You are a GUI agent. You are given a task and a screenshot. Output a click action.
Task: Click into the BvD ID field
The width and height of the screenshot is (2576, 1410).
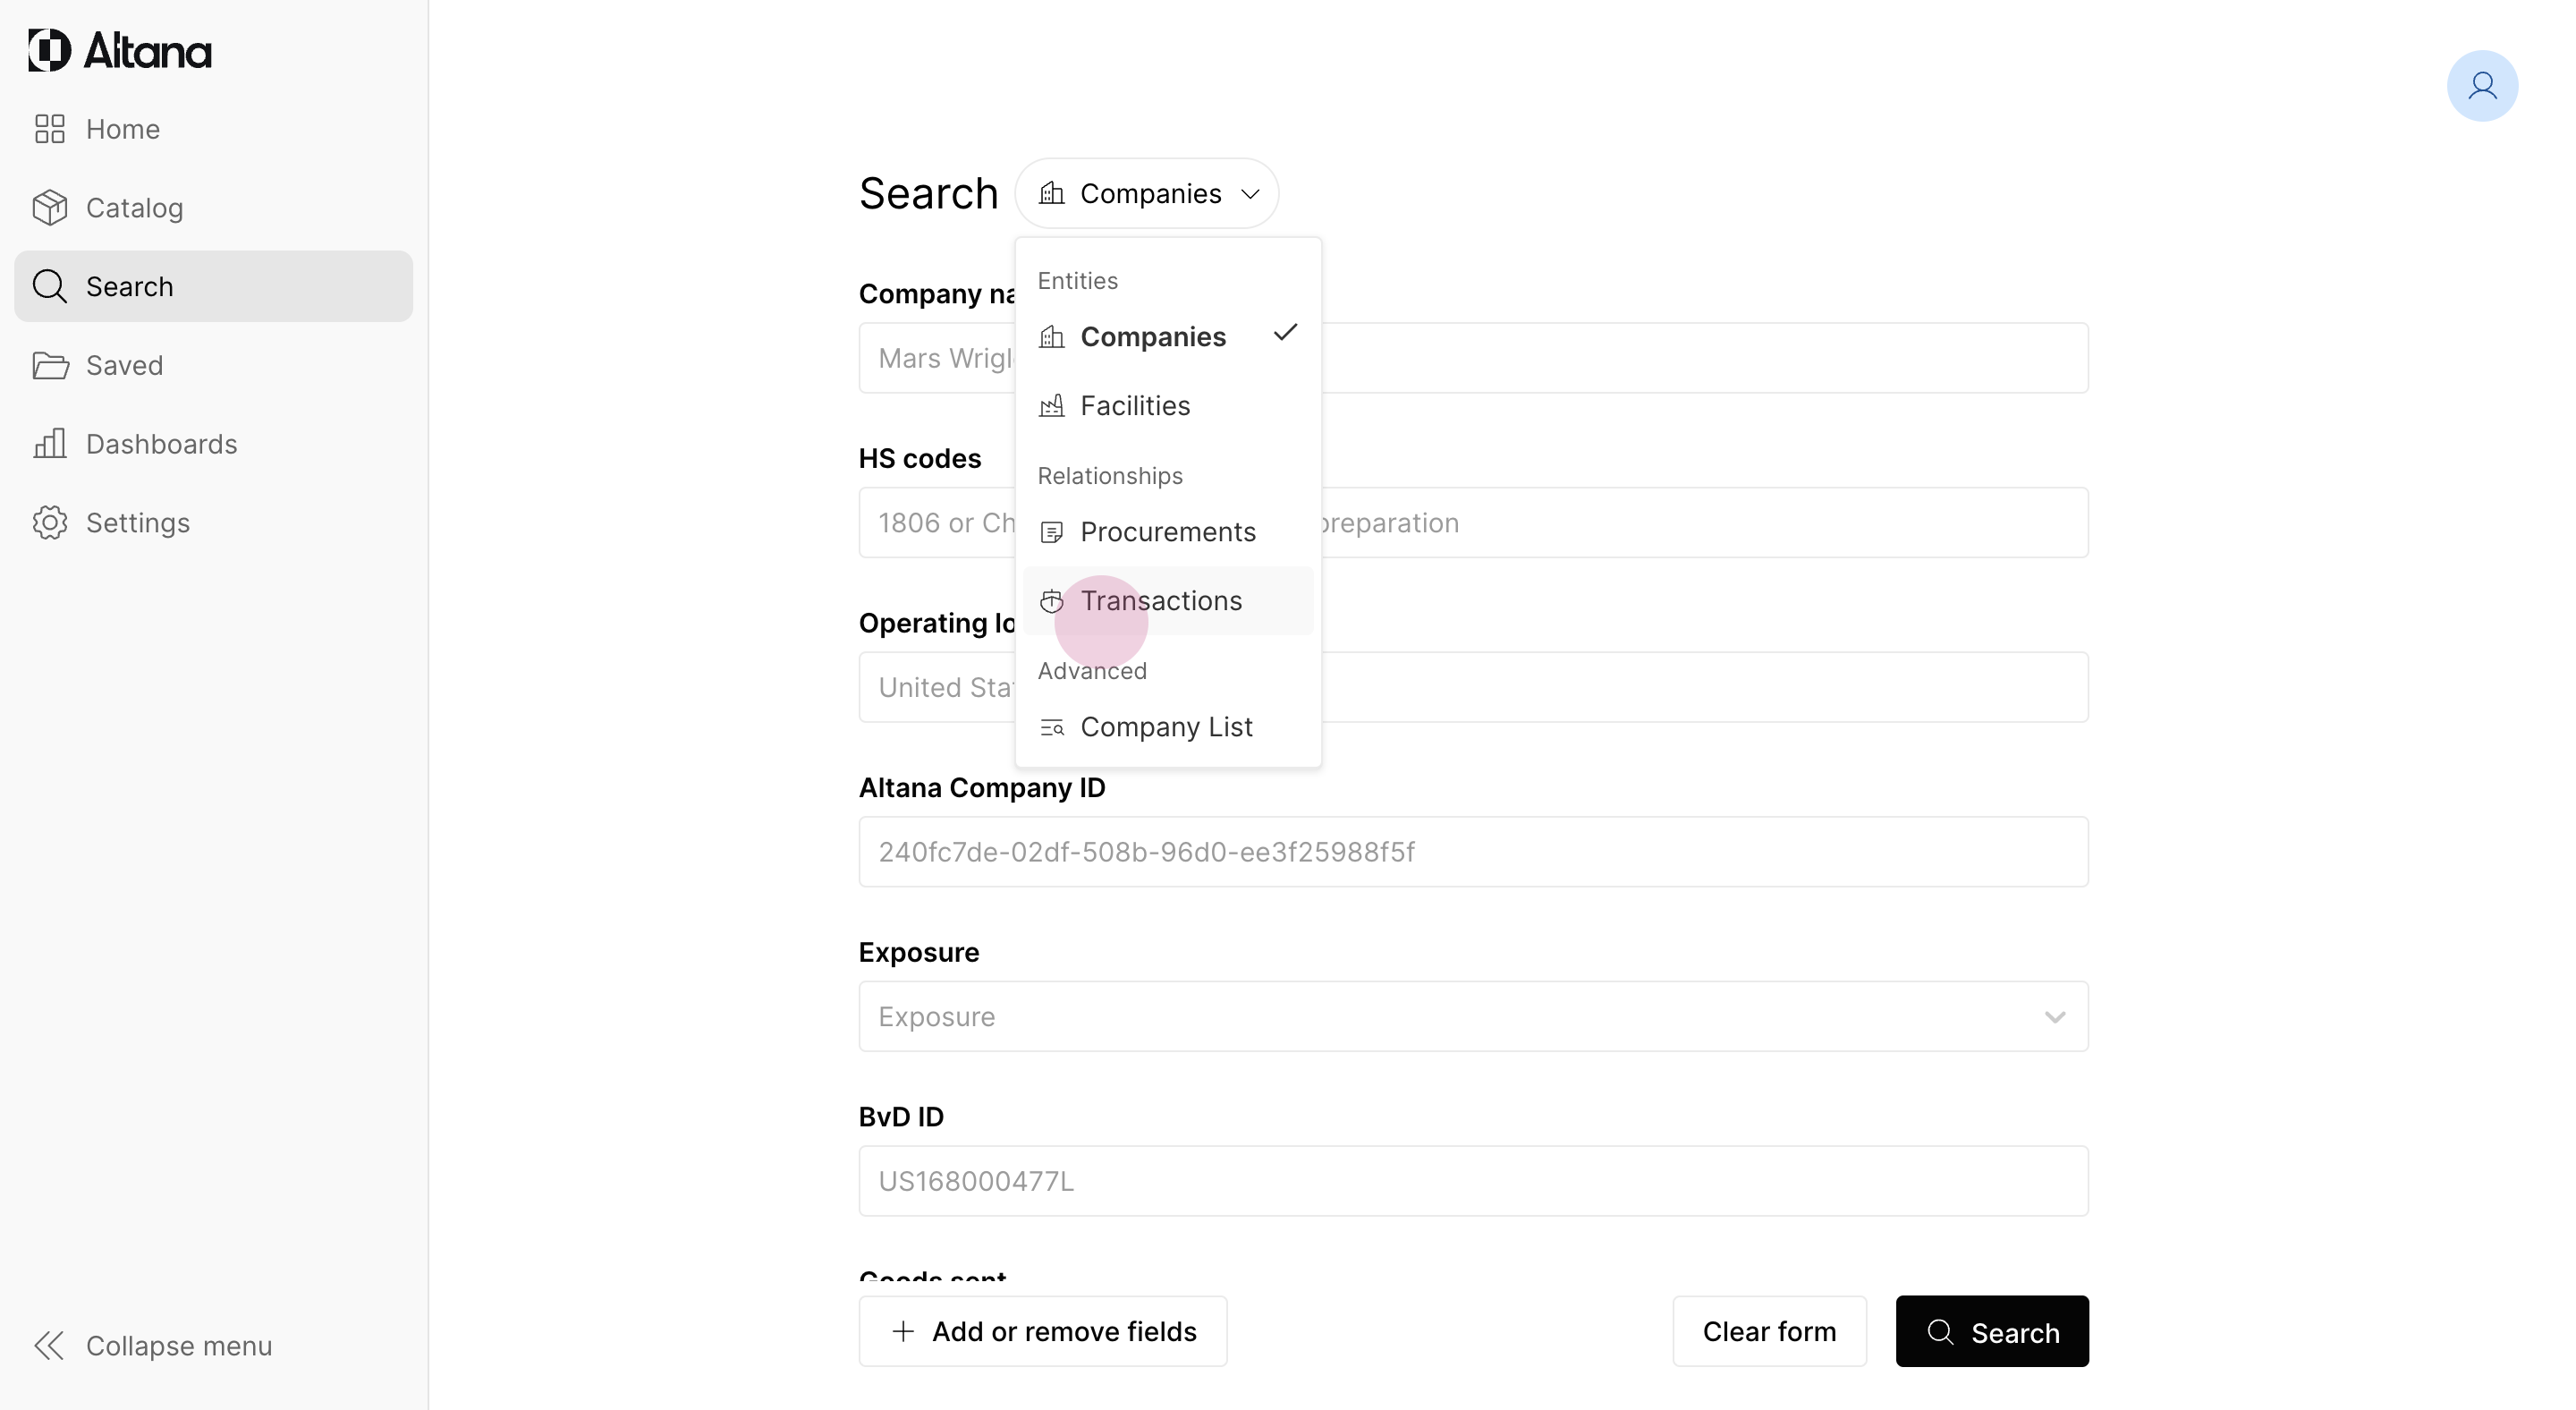[1473, 1181]
